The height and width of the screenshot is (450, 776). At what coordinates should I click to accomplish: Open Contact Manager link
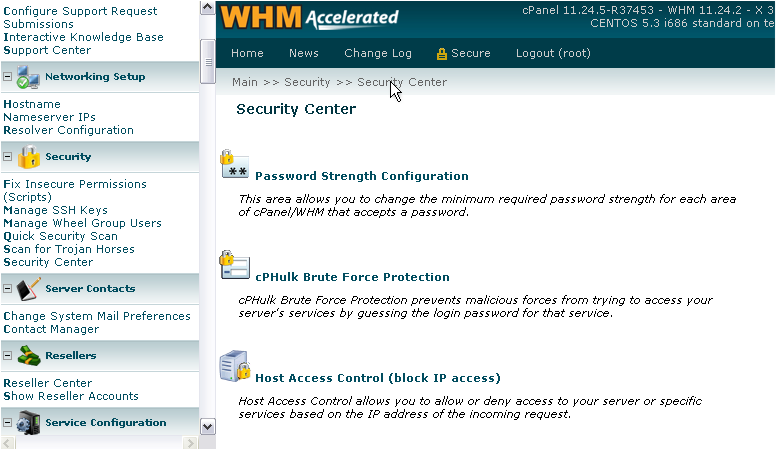51,329
